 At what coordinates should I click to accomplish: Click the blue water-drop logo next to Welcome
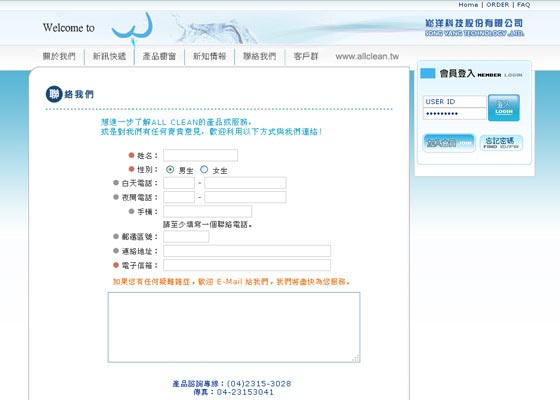coord(132,29)
